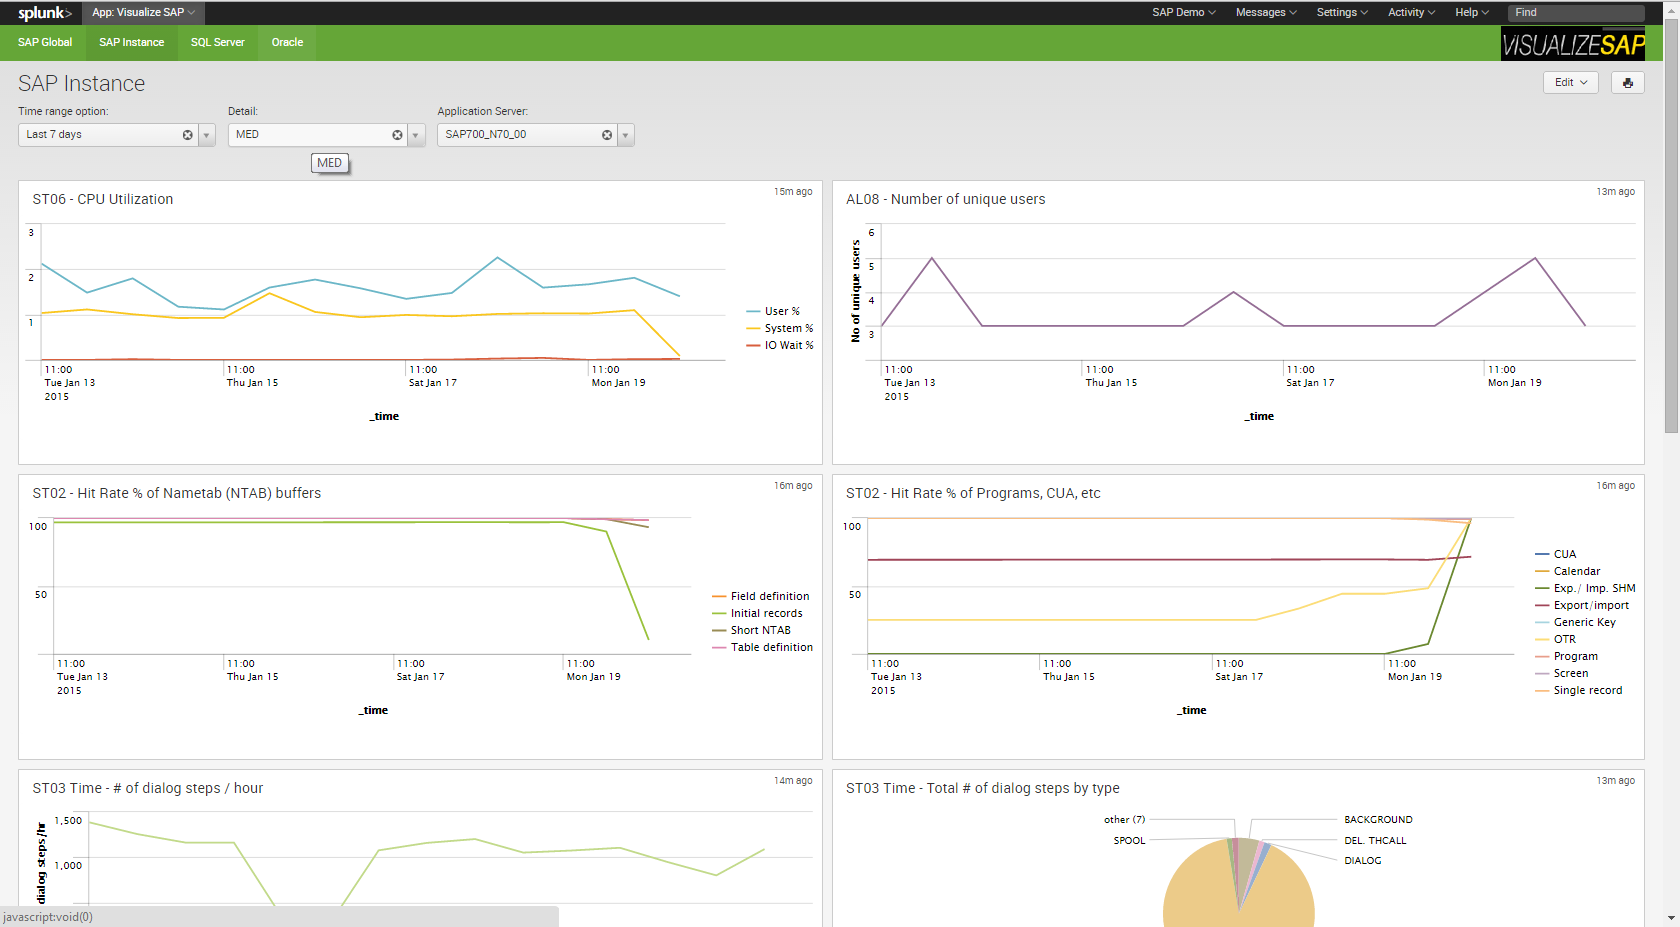Open the Time range dropdown arrow

(207, 135)
